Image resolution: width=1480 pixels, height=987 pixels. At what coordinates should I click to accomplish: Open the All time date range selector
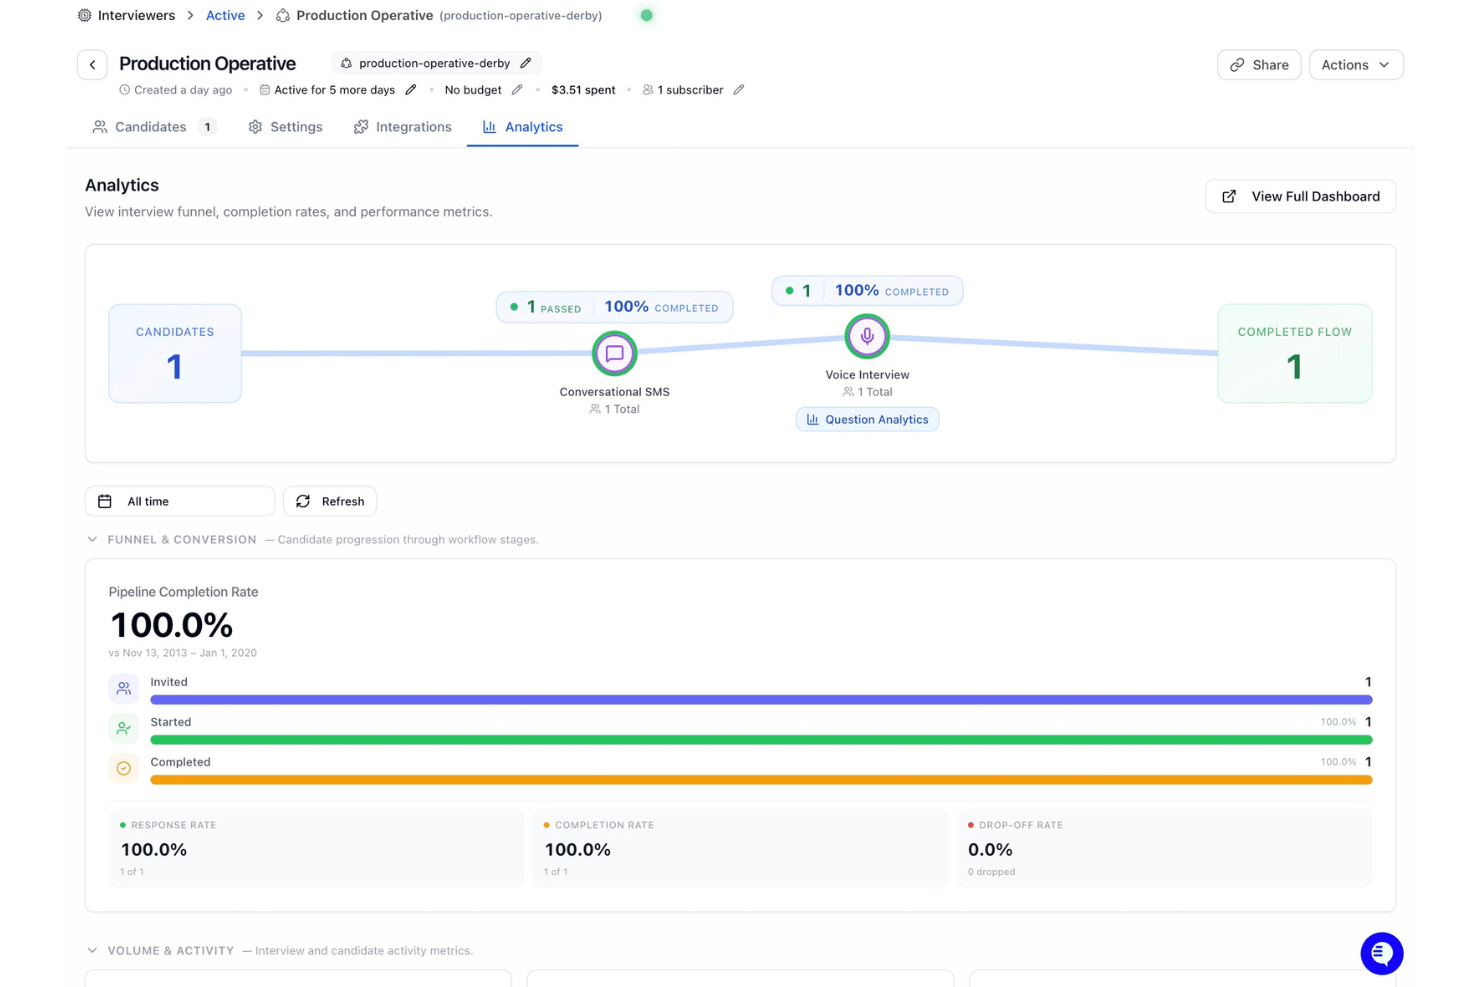coord(180,501)
